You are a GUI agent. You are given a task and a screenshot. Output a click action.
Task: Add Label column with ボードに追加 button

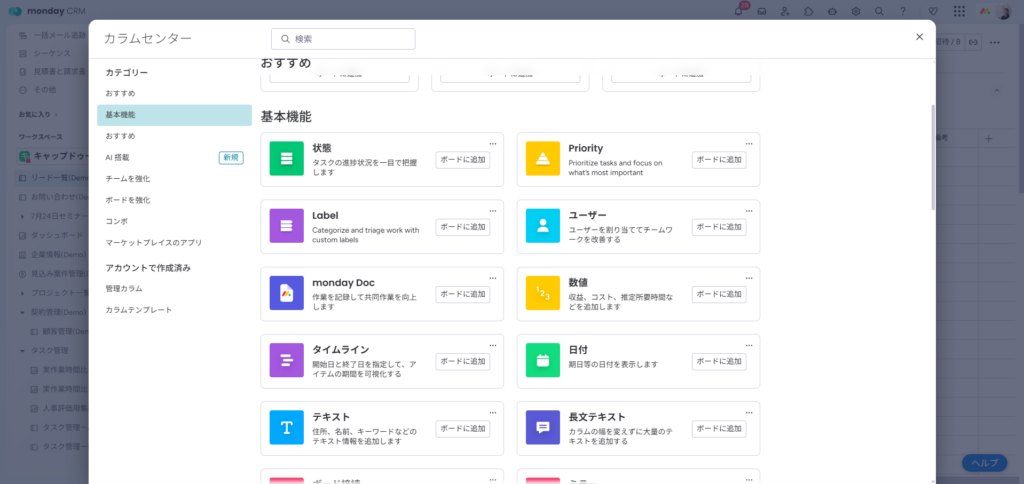click(x=463, y=227)
